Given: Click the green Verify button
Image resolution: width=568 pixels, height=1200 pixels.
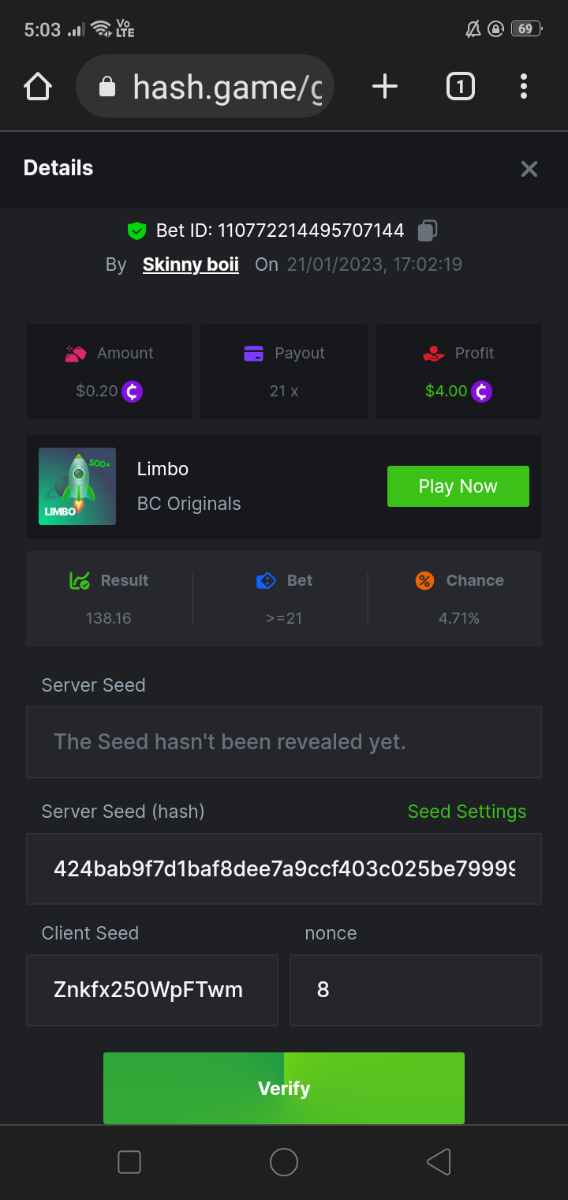Looking at the screenshot, I should click(x=284, y=1088).
